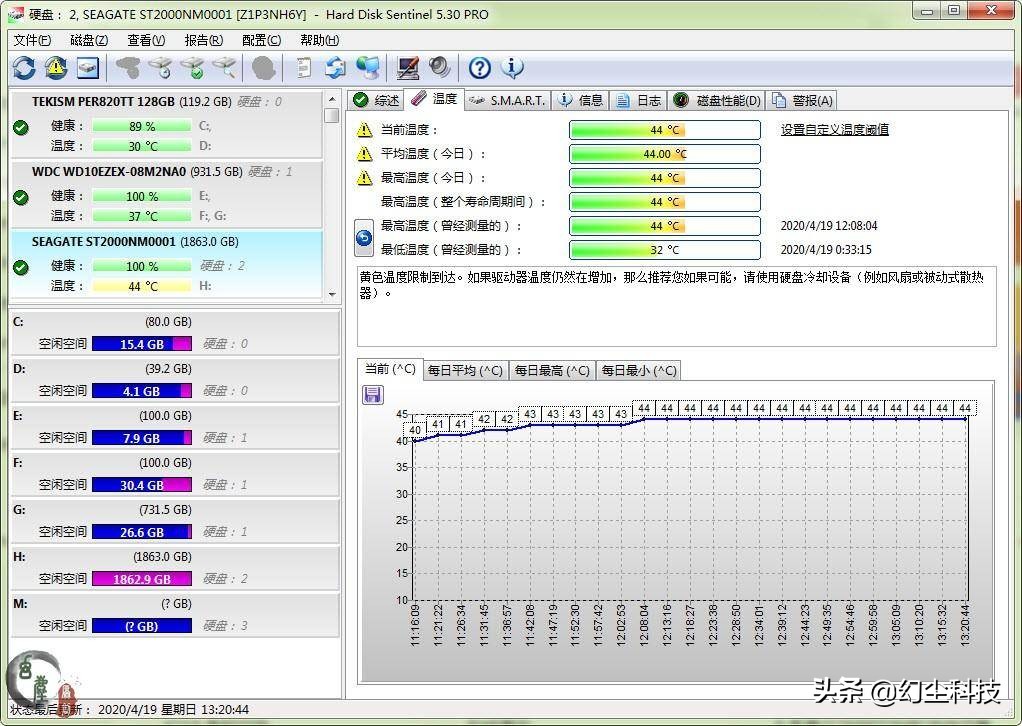Click the disk sync/refresh icon near the toolbar right
The image size is (1022, 726).
(337, 67)
